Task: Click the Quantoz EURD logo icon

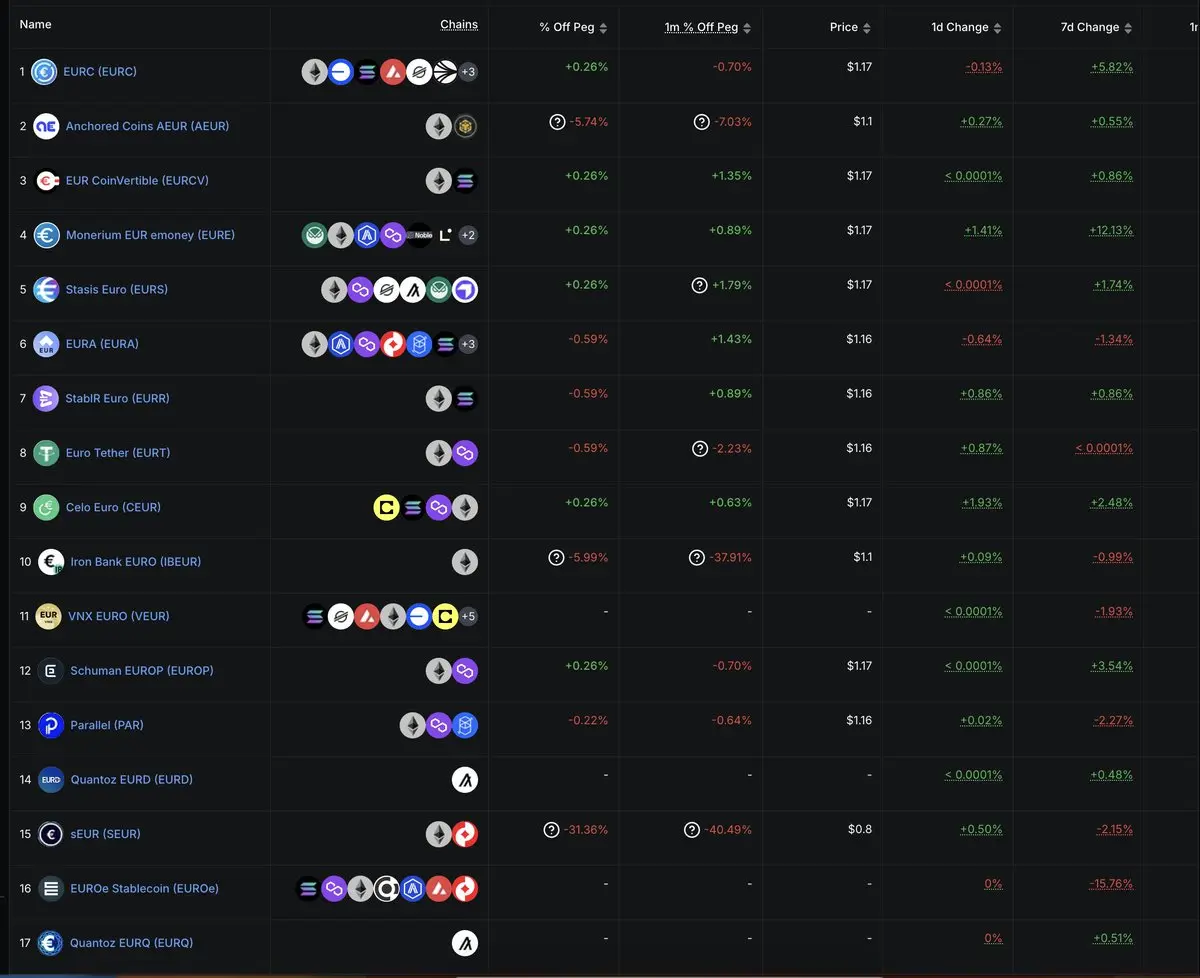Action: [51, 780]
